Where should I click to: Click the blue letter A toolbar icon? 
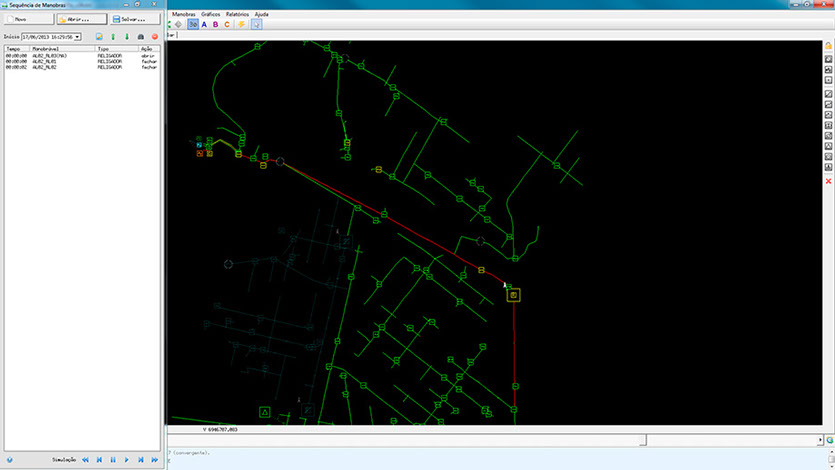204,25
